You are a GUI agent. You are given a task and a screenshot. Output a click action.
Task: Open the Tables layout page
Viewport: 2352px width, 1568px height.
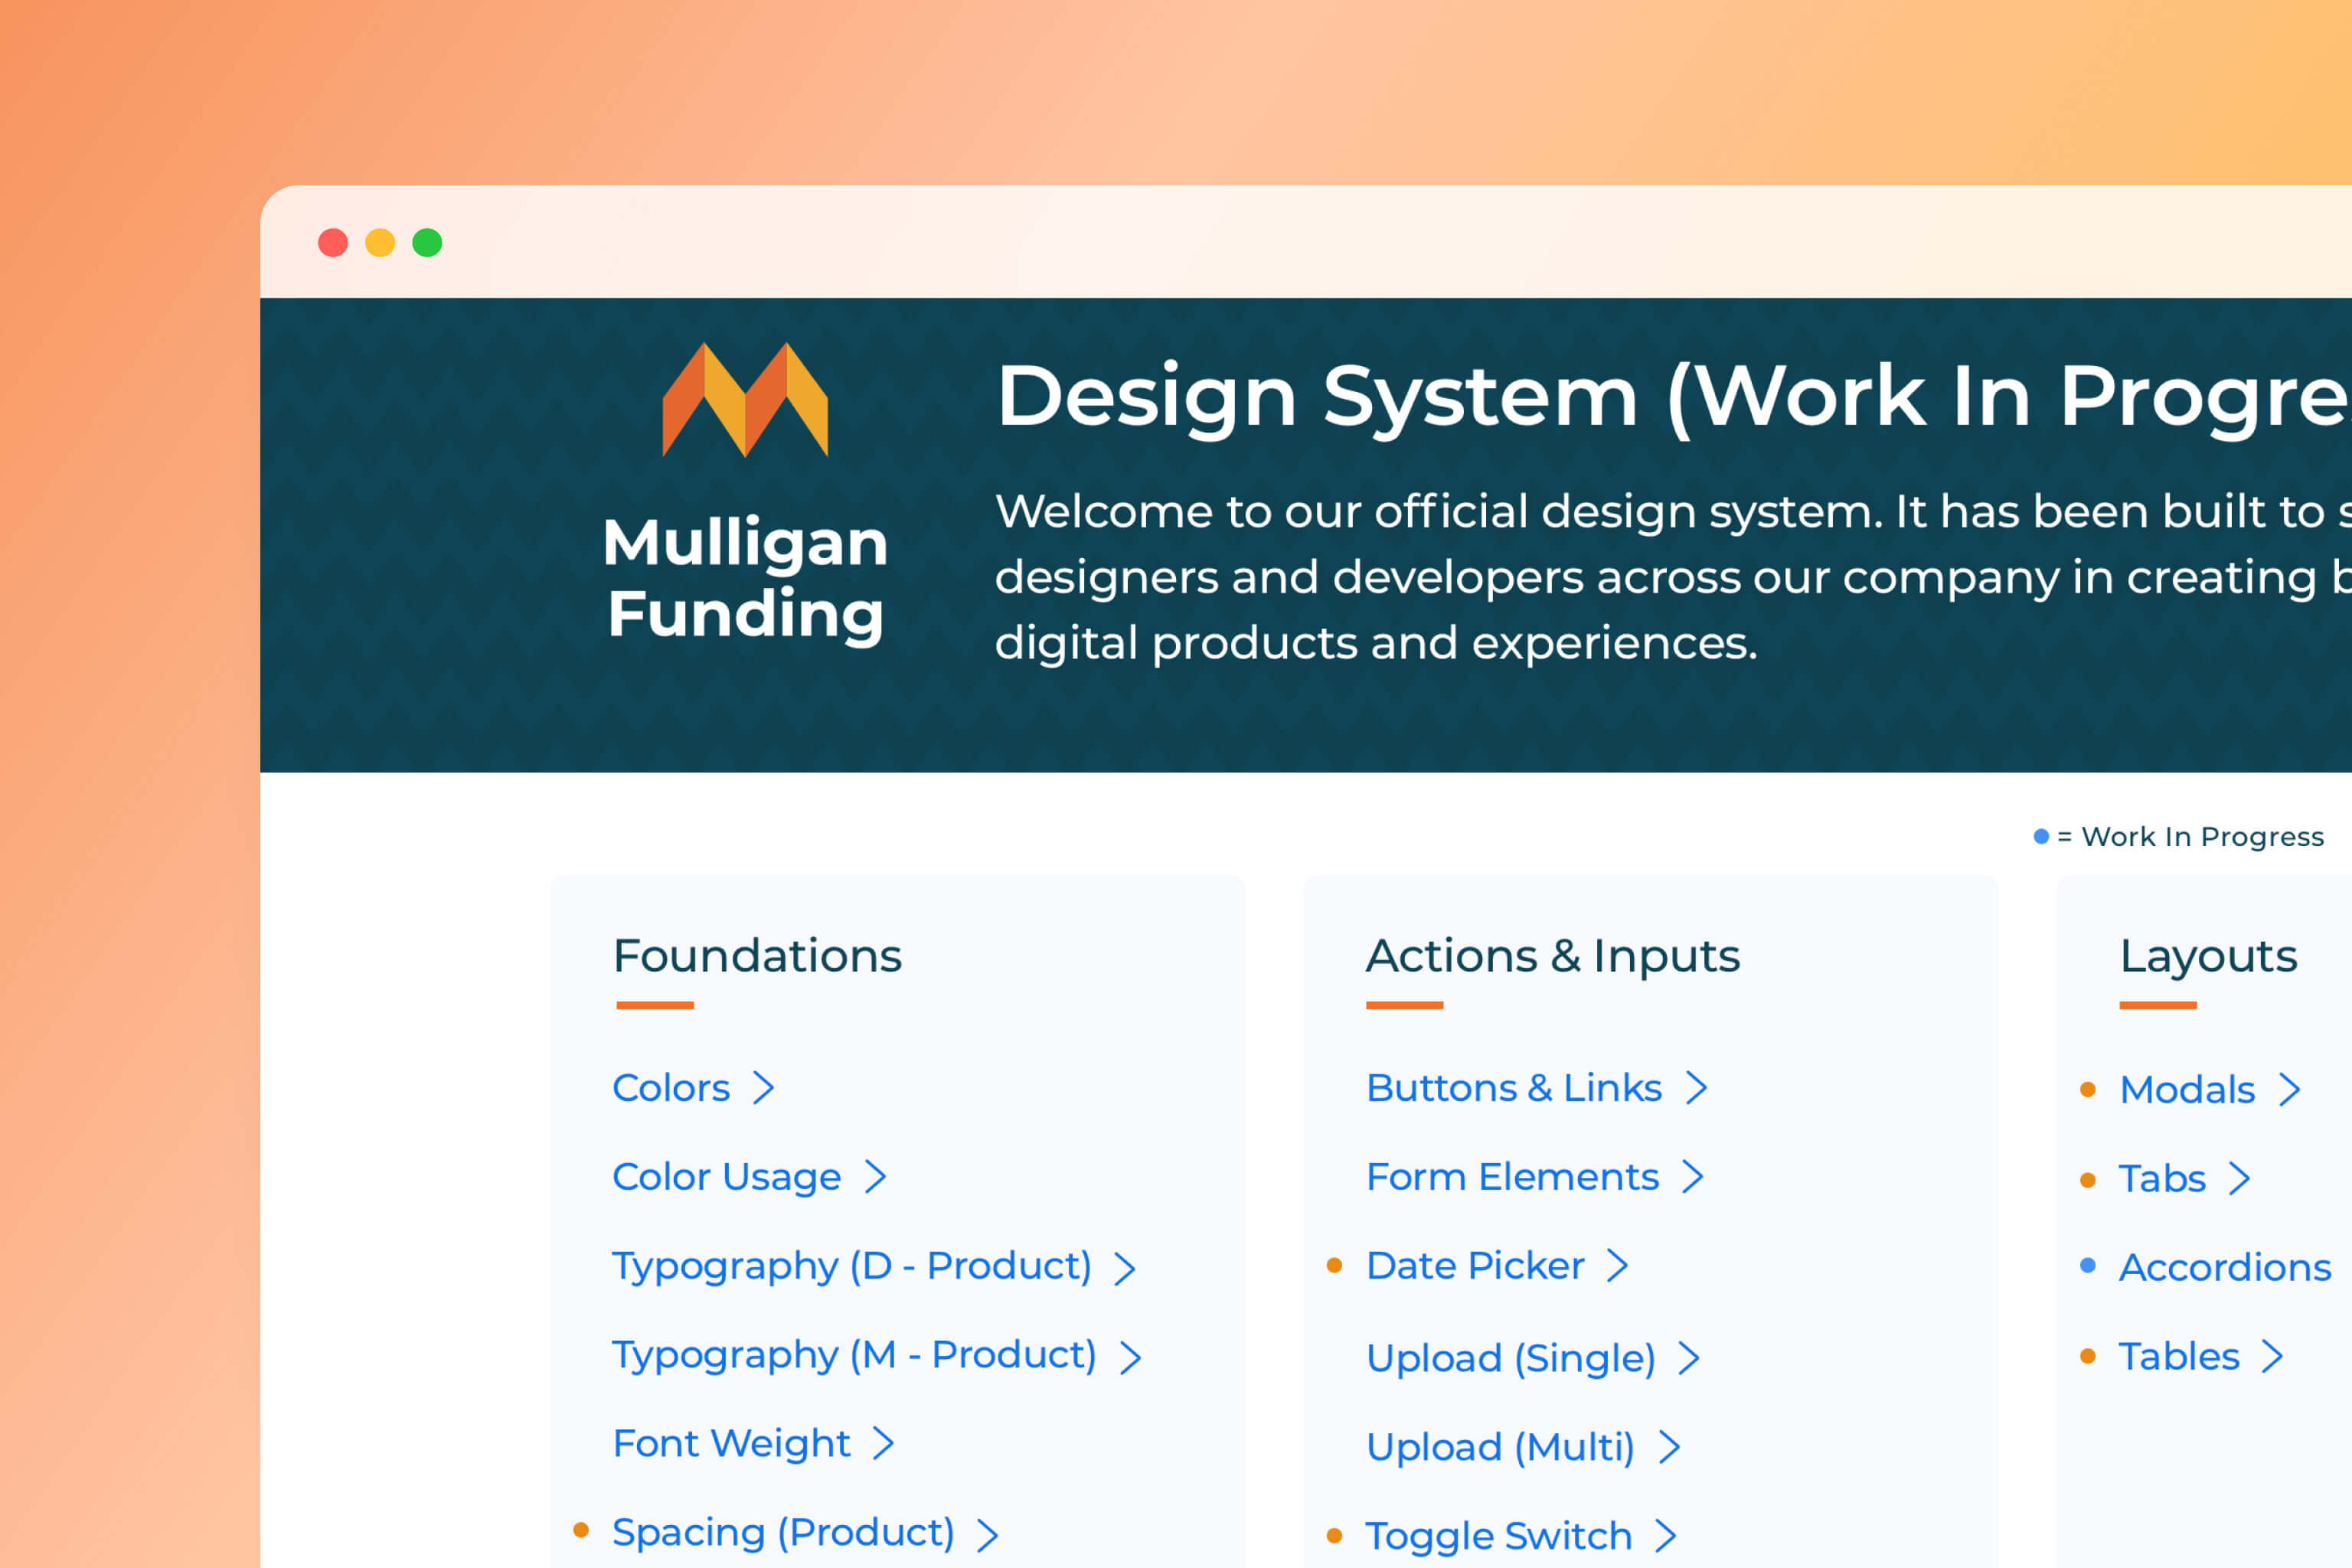tap(2179, 1357)
